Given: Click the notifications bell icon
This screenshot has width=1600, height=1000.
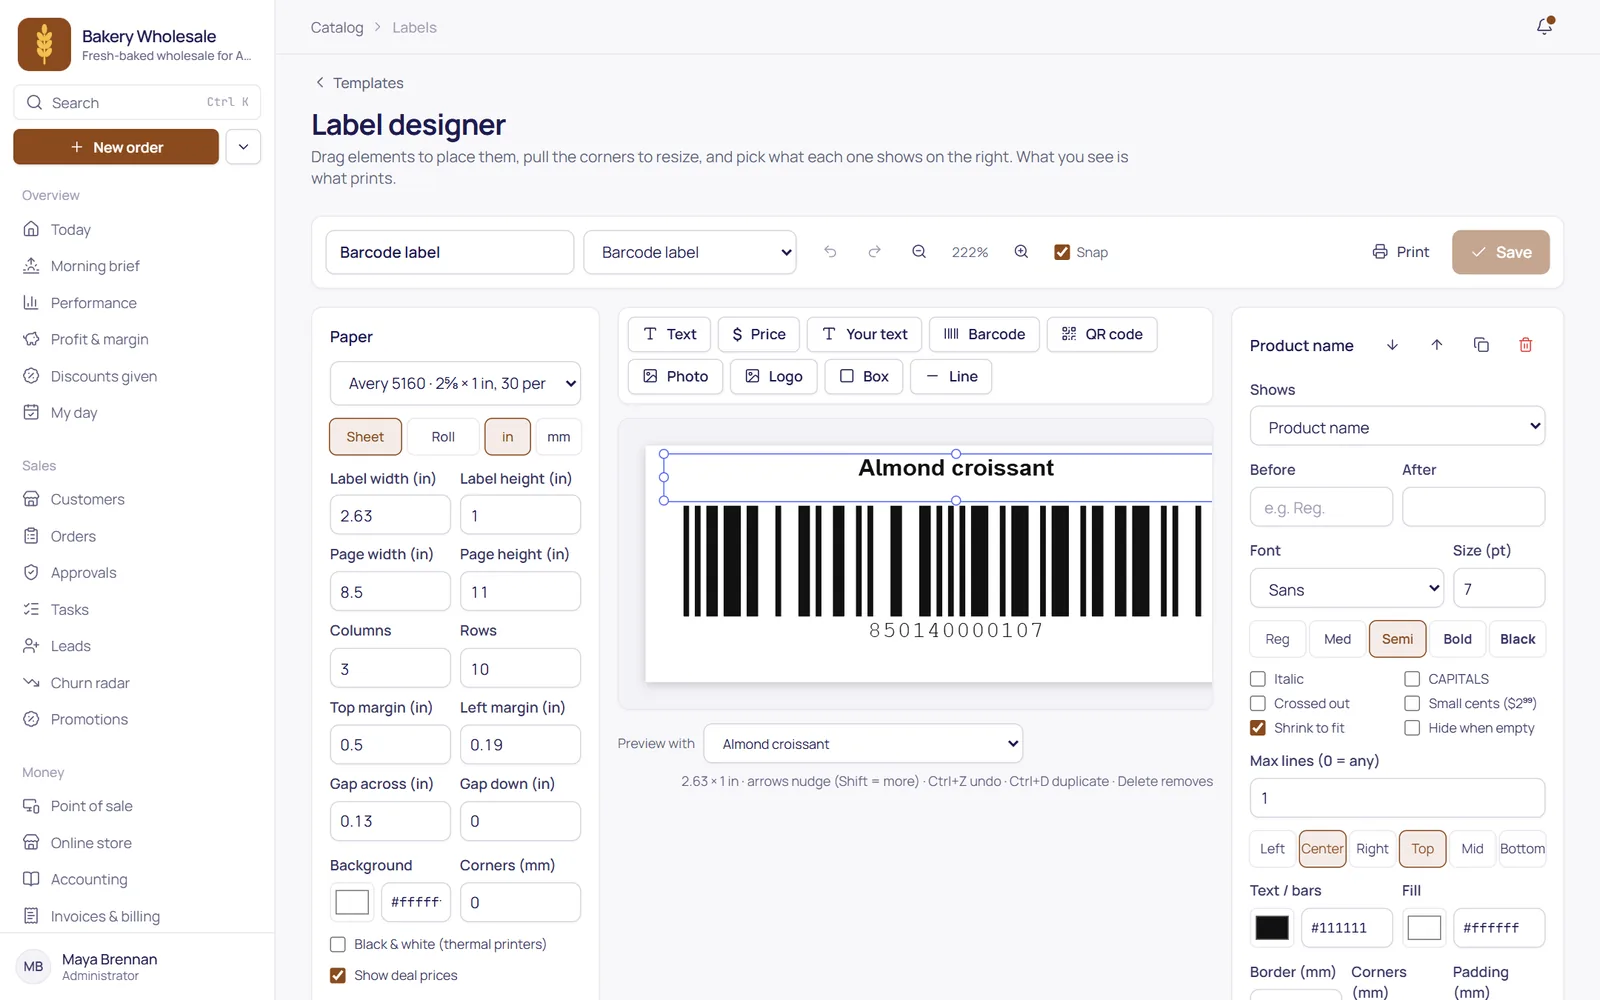Looking at the screenshot, I should pos(1544,27).
